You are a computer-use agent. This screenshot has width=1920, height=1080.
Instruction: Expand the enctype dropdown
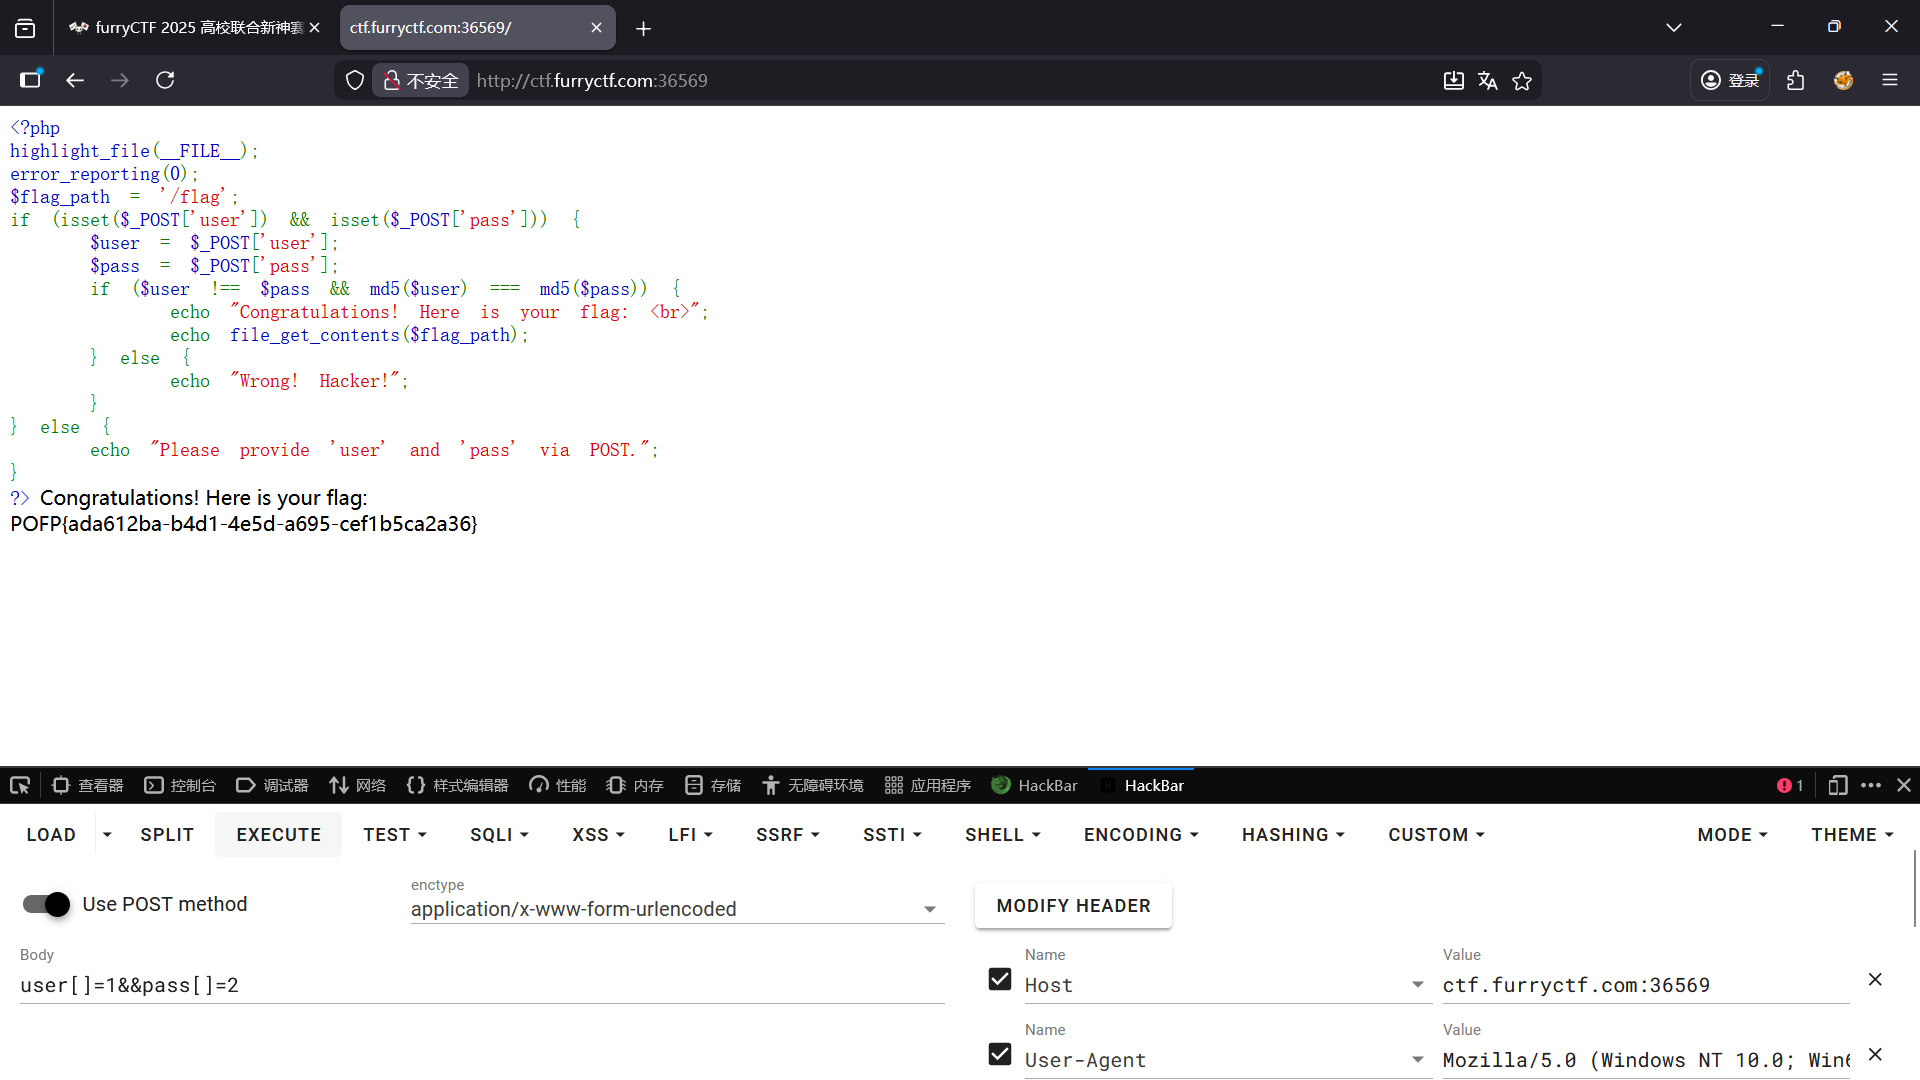click(x=929, y=909)
